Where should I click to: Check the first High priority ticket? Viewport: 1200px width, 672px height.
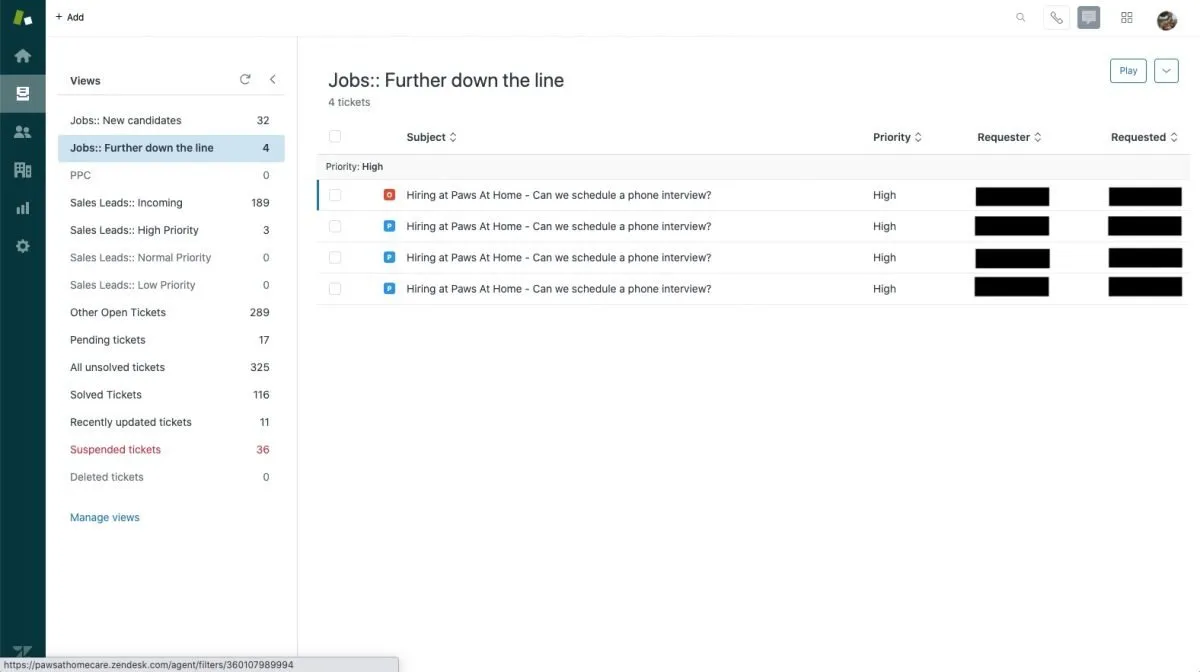point(334,194)
